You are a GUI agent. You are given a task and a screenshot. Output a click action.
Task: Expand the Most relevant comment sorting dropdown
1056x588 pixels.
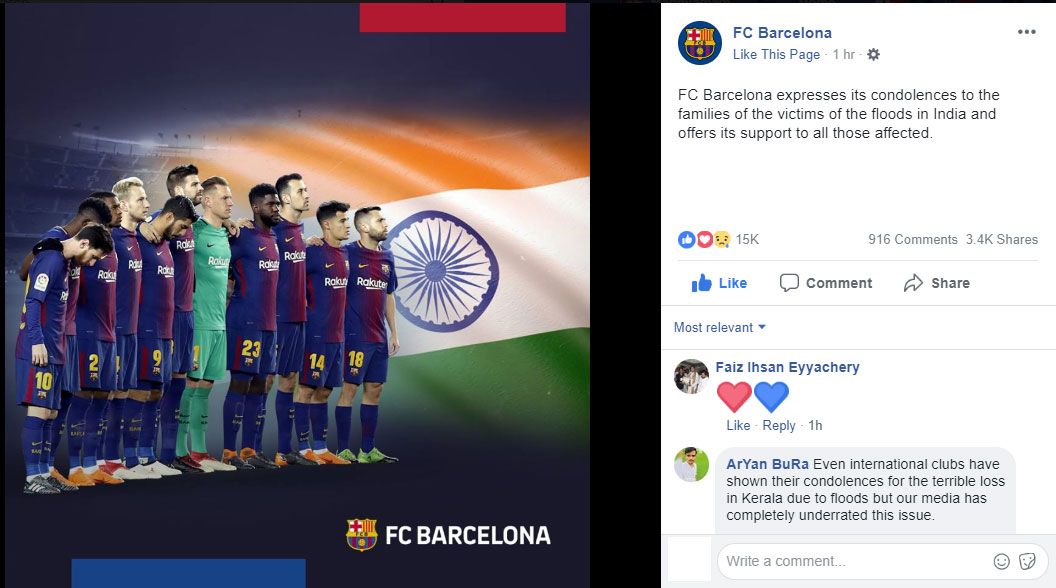click(720, 327)
